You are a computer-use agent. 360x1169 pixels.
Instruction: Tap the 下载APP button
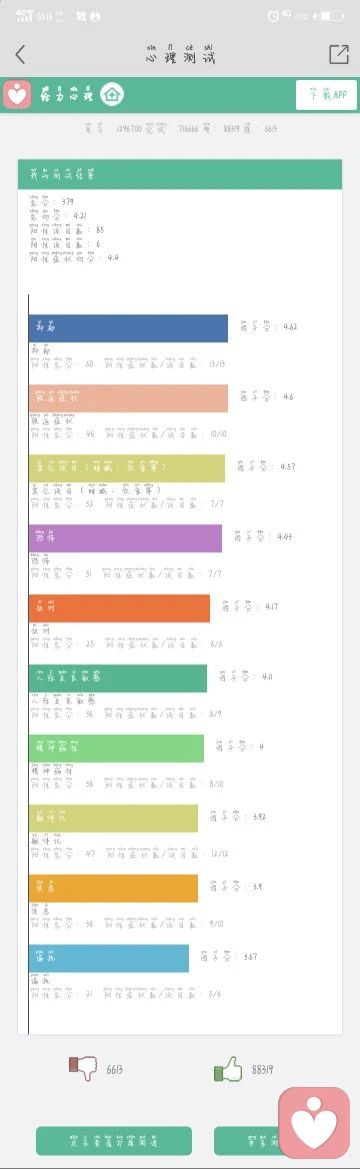coord(326,95)
